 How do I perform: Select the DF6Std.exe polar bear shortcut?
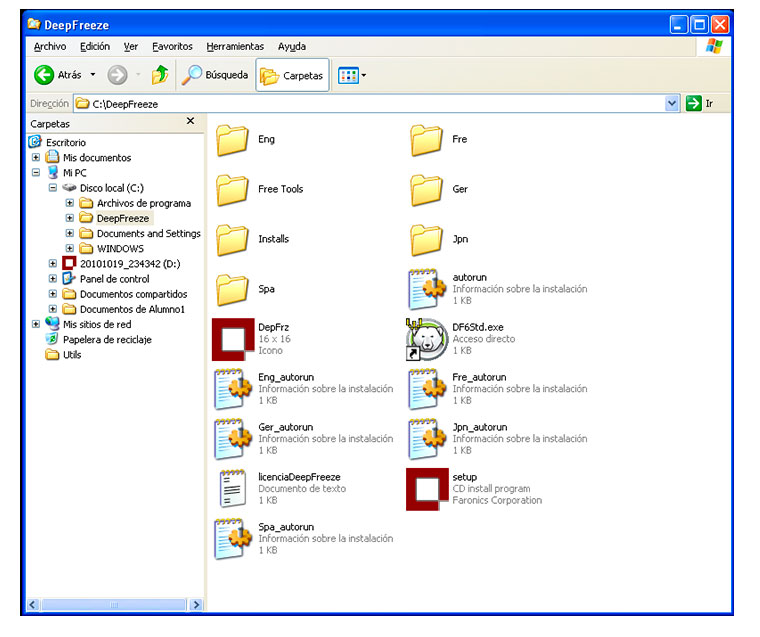pyautogui.click(x=427, y=339)
